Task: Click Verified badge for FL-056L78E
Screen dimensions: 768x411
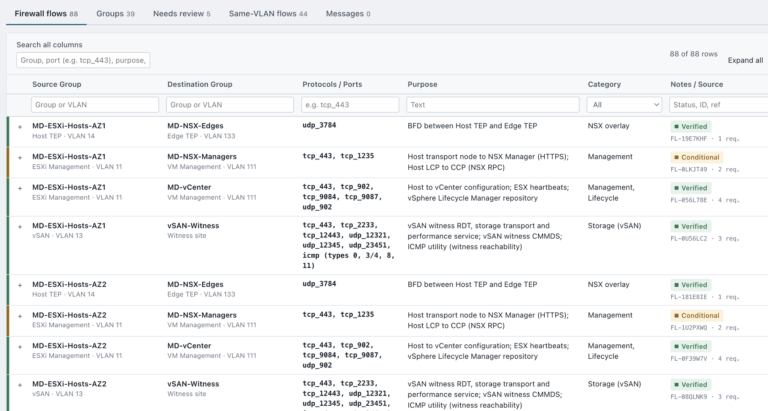Action: [x=691, y=188]
